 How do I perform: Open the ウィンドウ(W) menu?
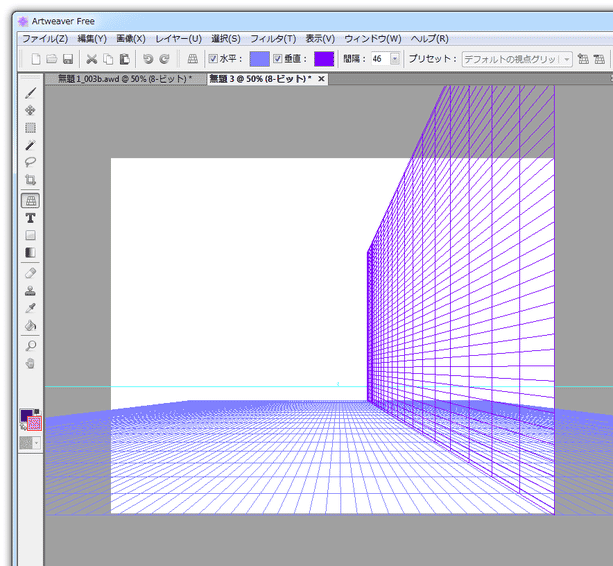coord(373,39)
